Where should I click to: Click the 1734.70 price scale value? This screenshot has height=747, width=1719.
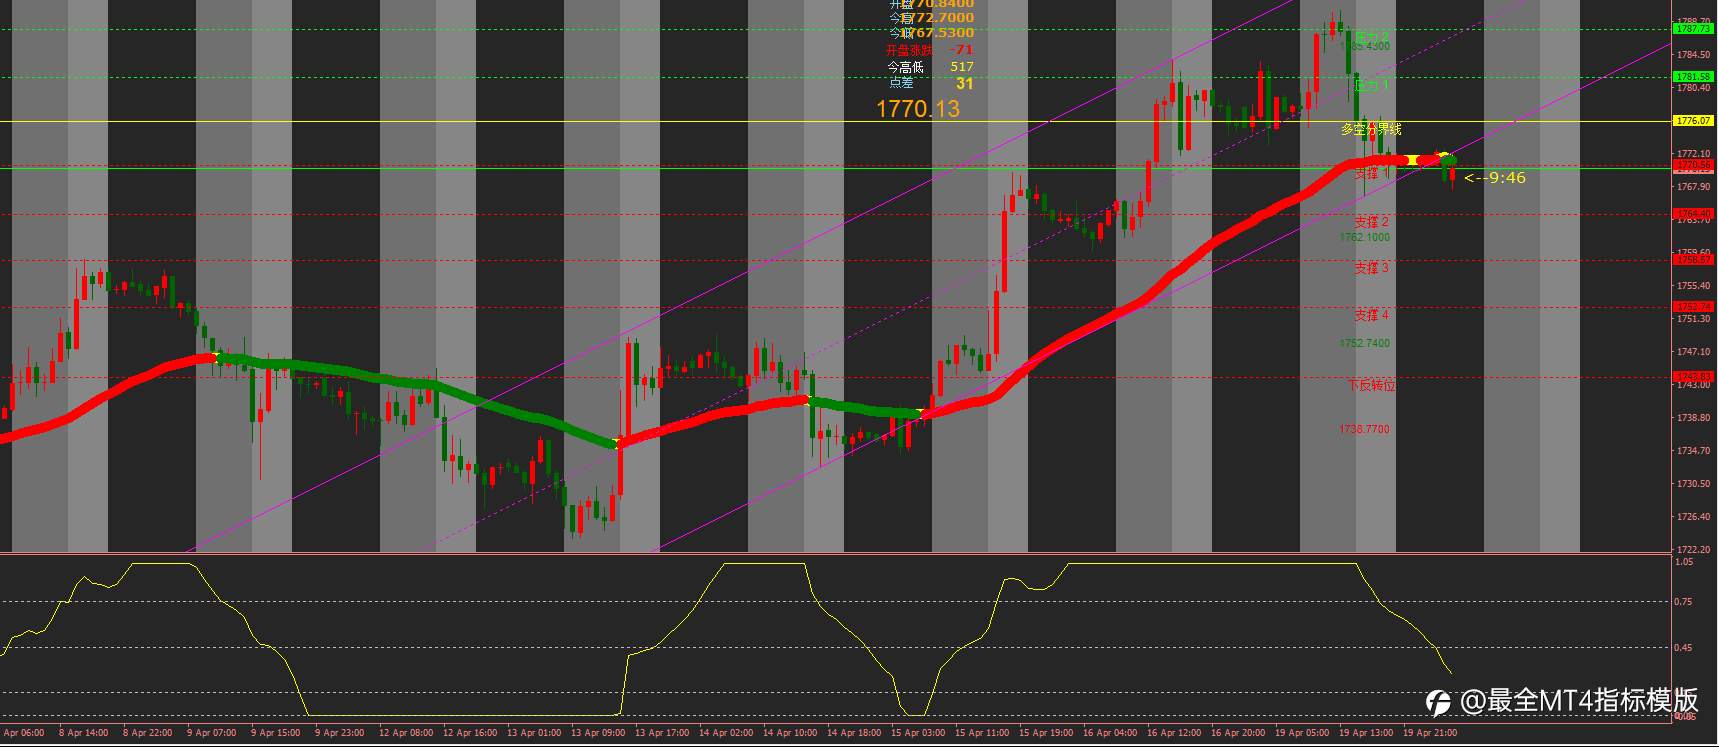tap(1693, 450)
